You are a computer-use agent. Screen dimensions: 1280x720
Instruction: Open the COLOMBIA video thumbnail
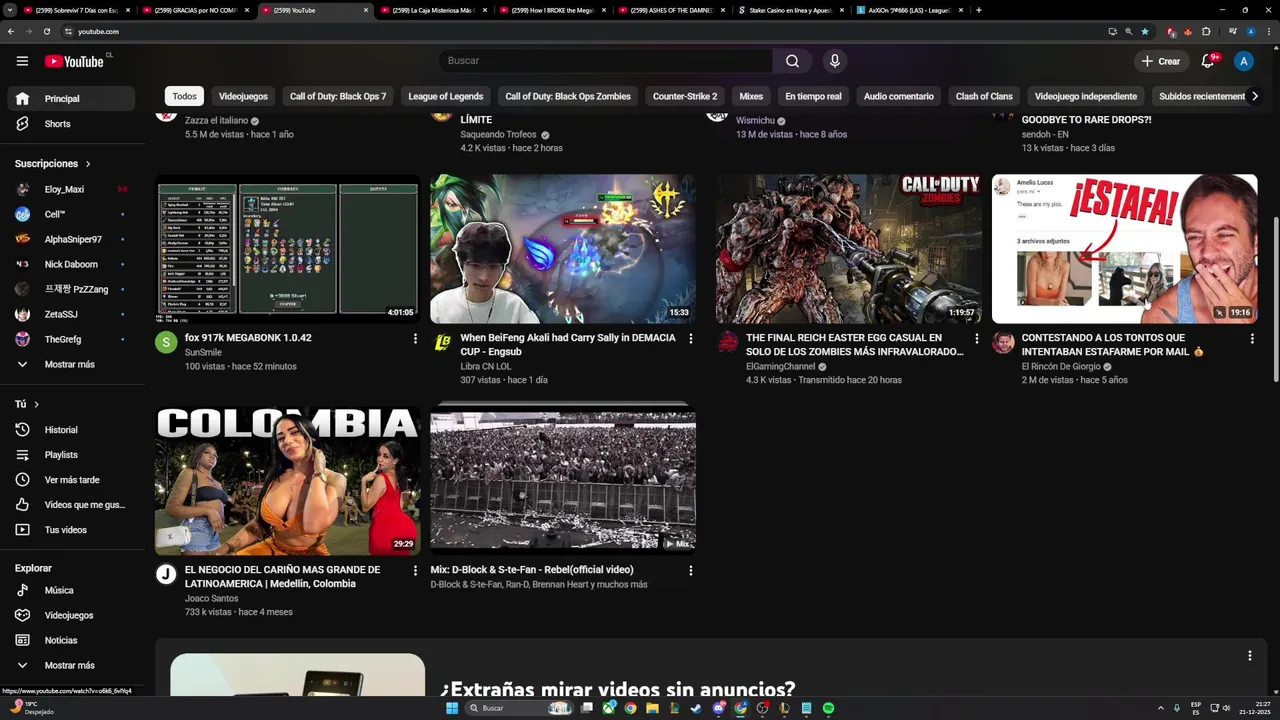point(287,480)
